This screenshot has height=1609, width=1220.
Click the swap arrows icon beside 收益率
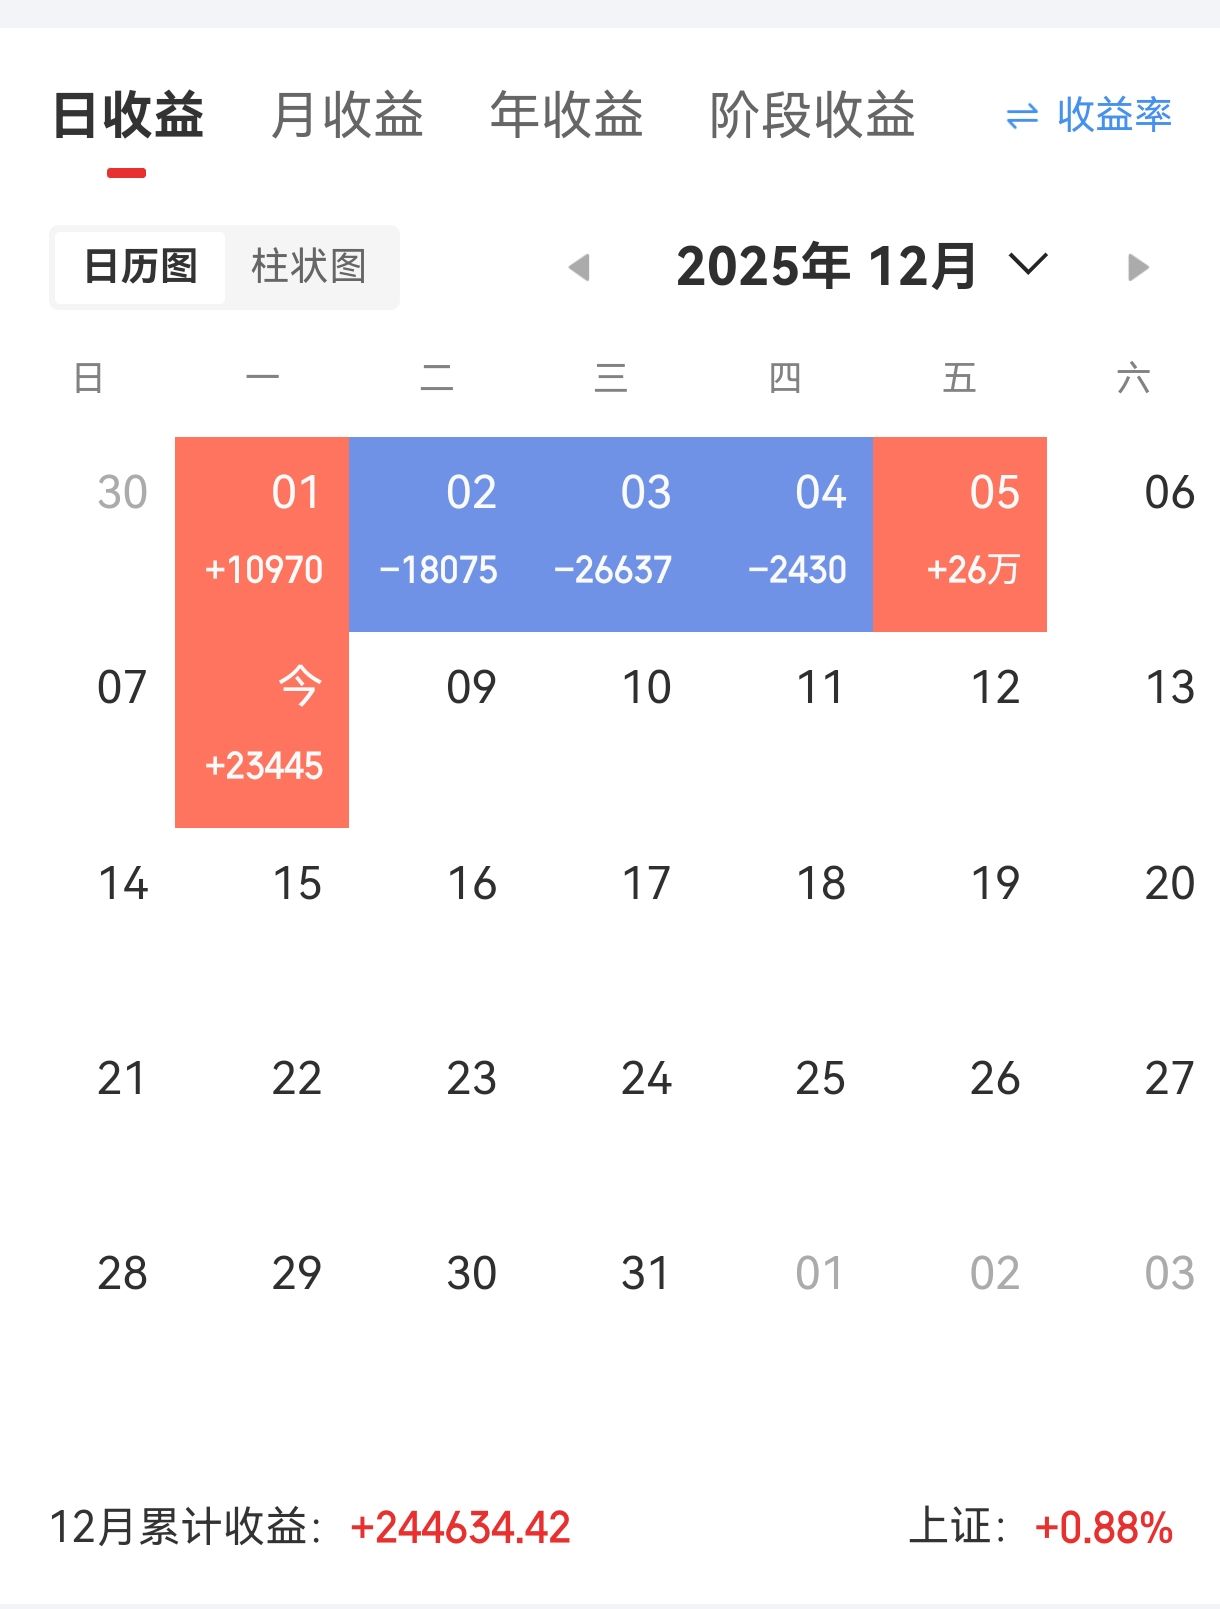tap(1021, 117)
